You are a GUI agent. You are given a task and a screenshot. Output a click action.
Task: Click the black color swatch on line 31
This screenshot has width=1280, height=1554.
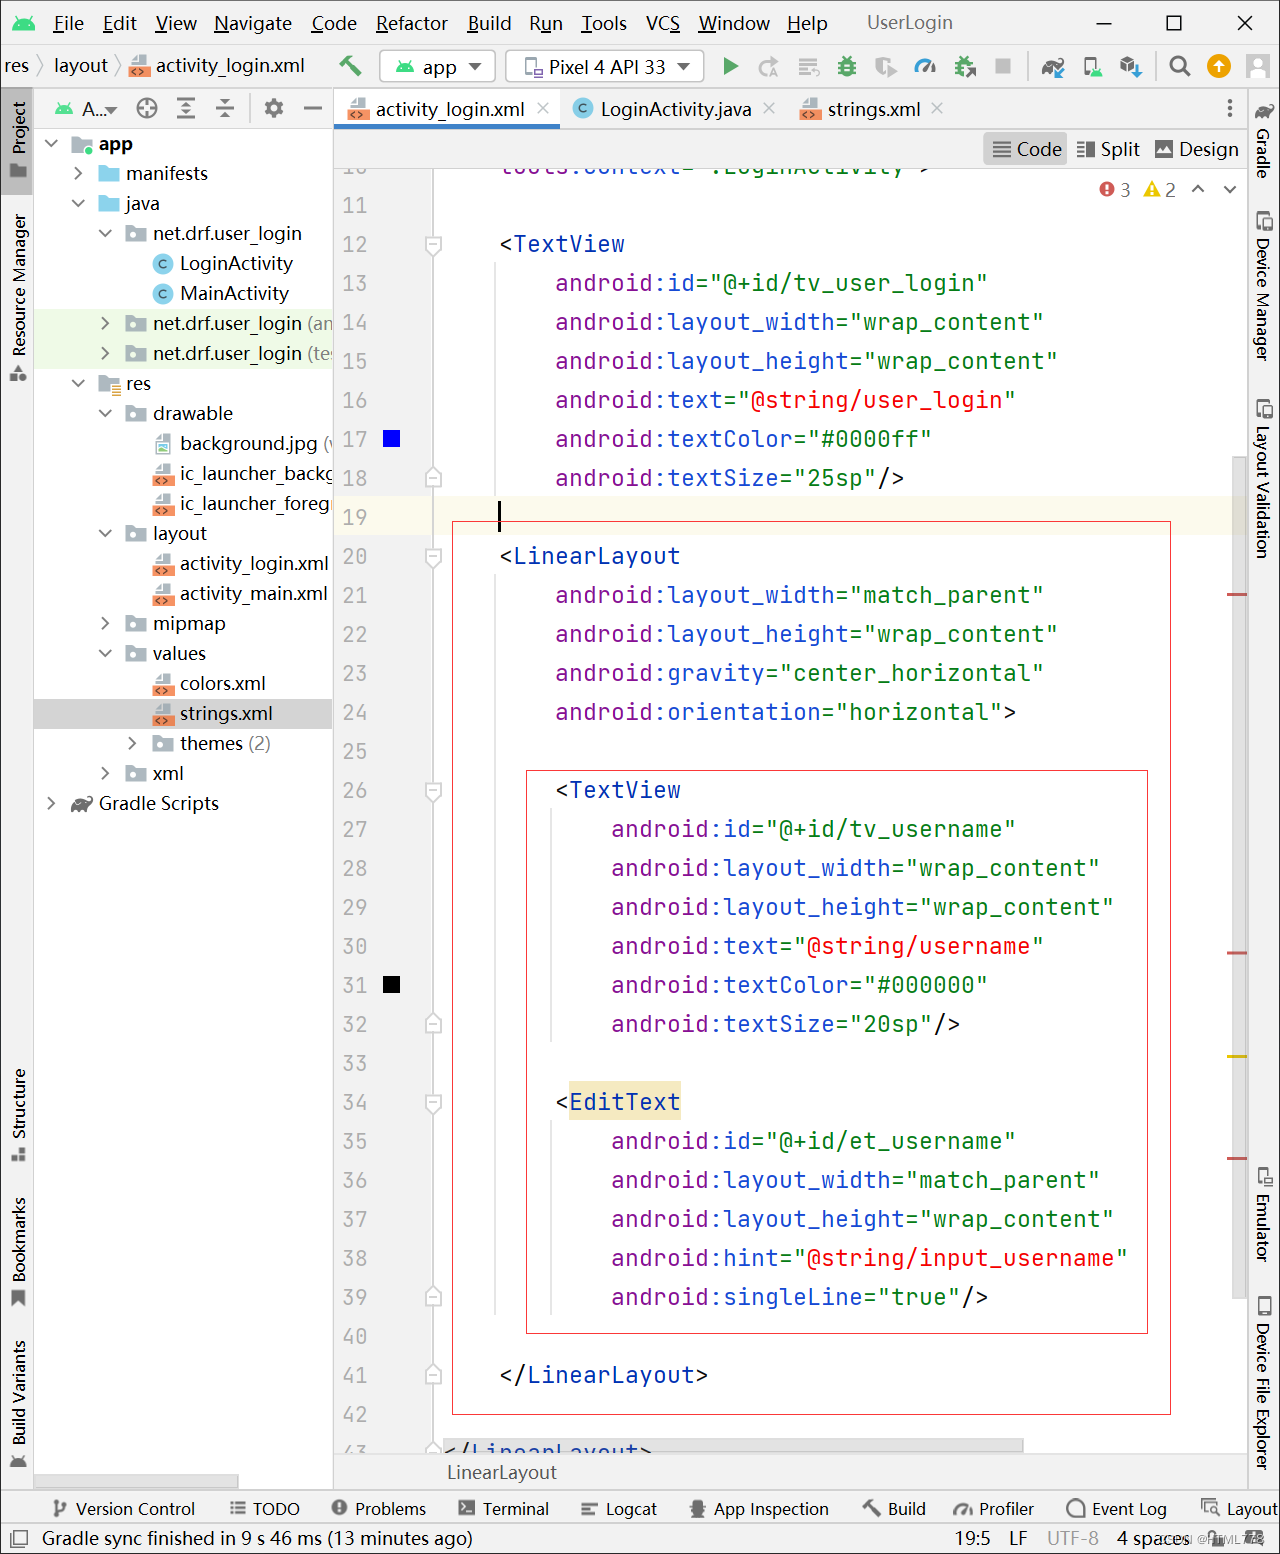tap(392, 985)
